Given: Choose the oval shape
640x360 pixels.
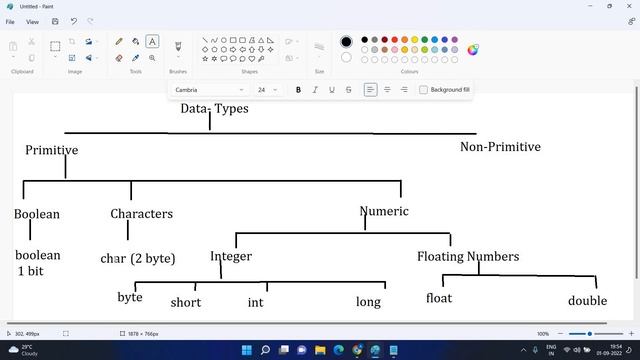Looking at the screenshot, I should [224, 40].
